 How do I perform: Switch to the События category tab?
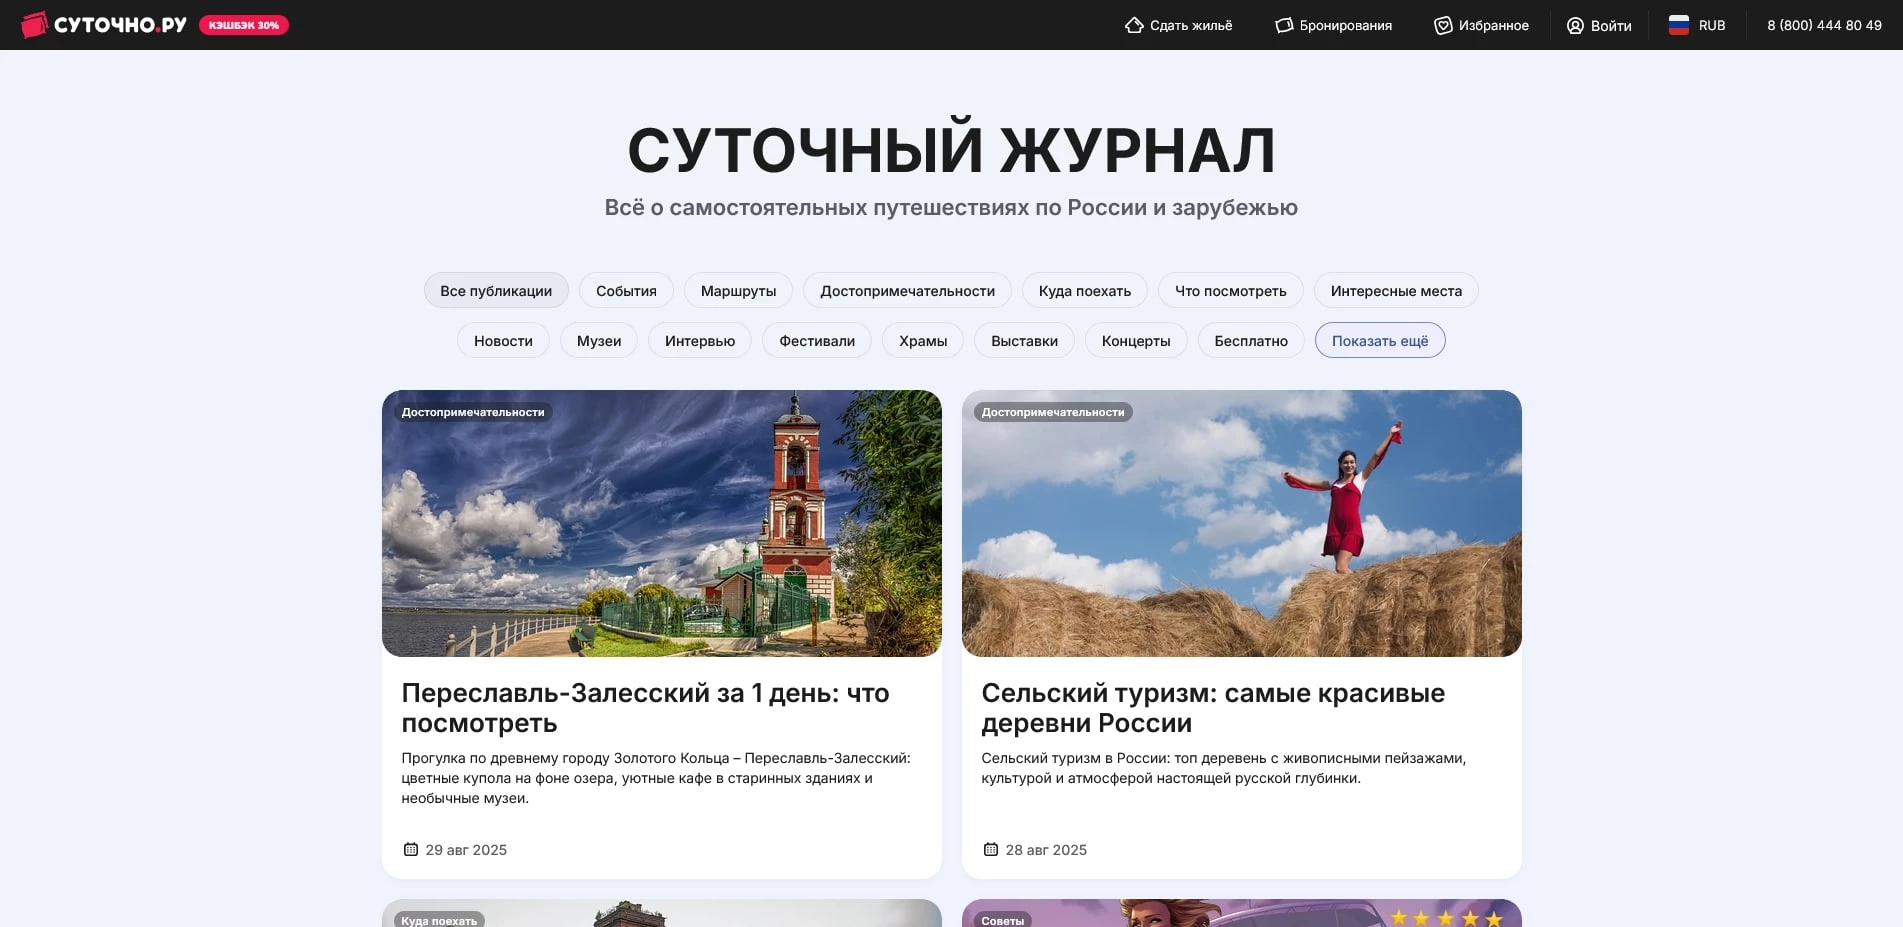[626, 290]
